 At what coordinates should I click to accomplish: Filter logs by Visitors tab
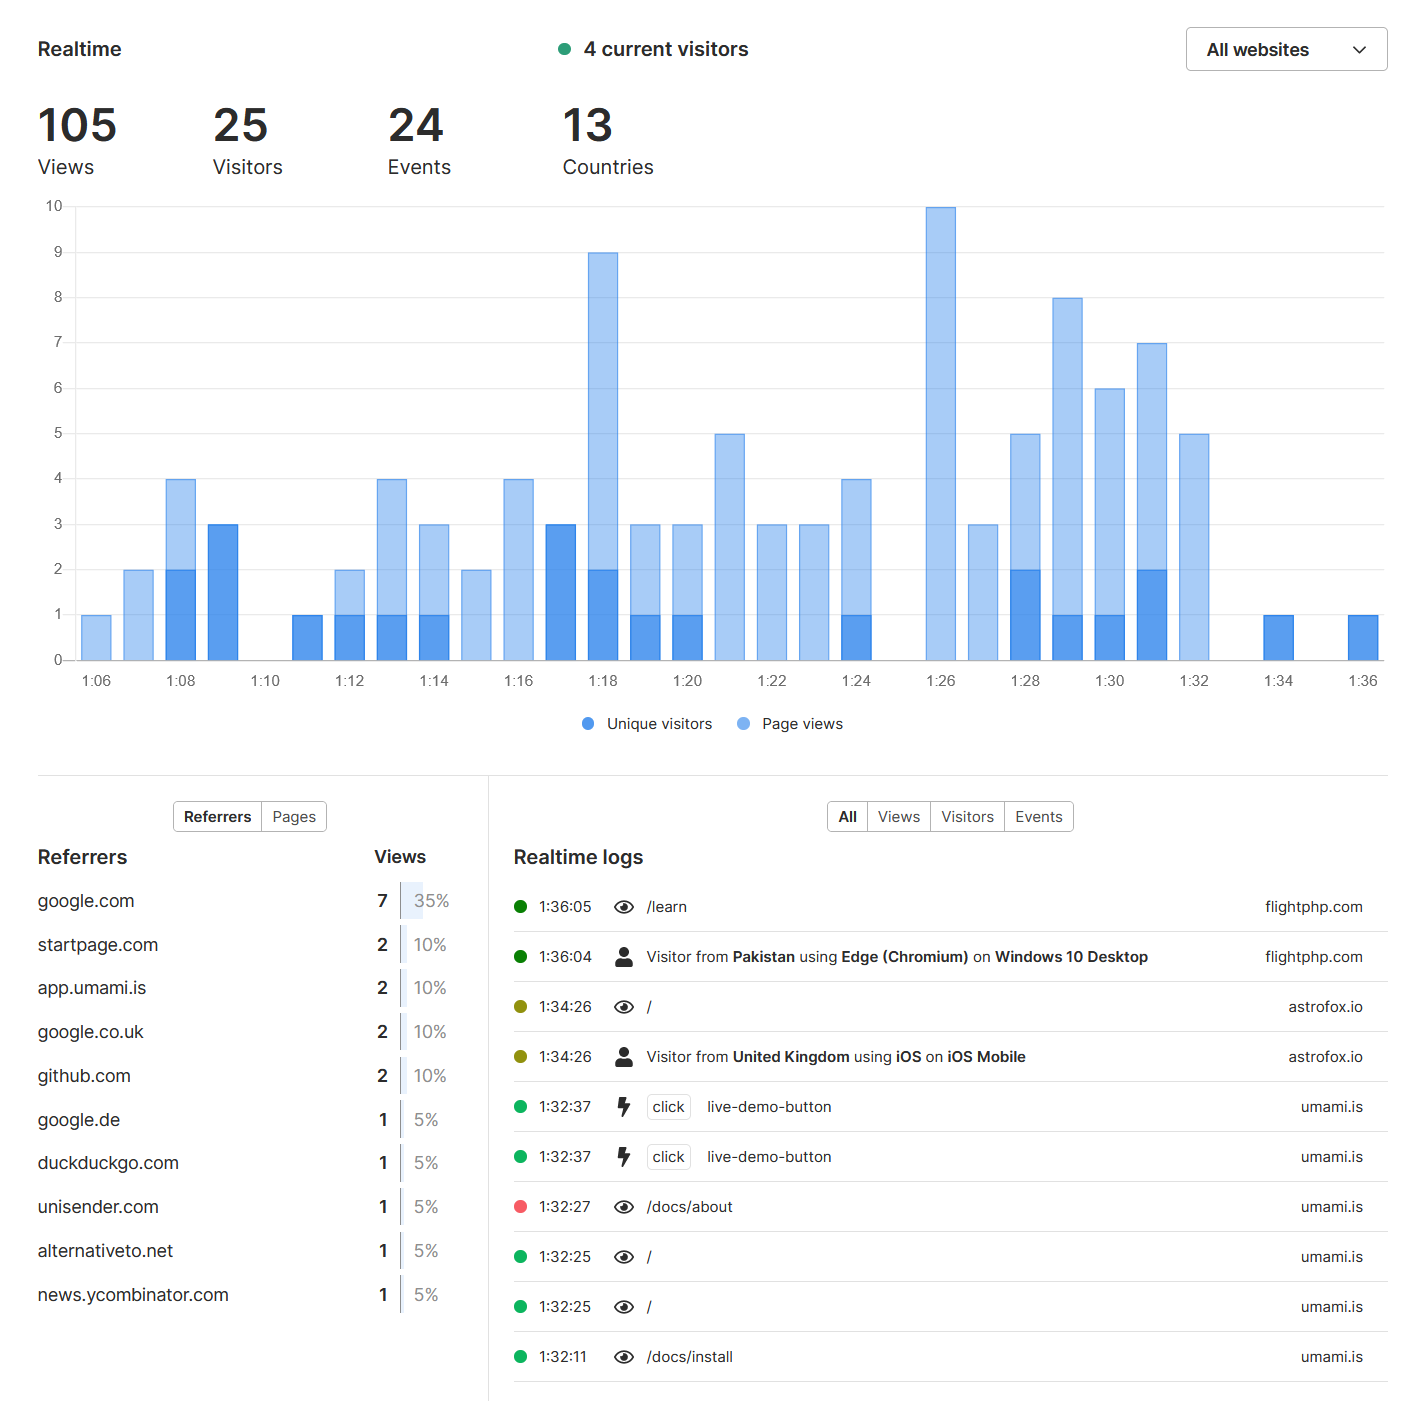click(967, 817)
